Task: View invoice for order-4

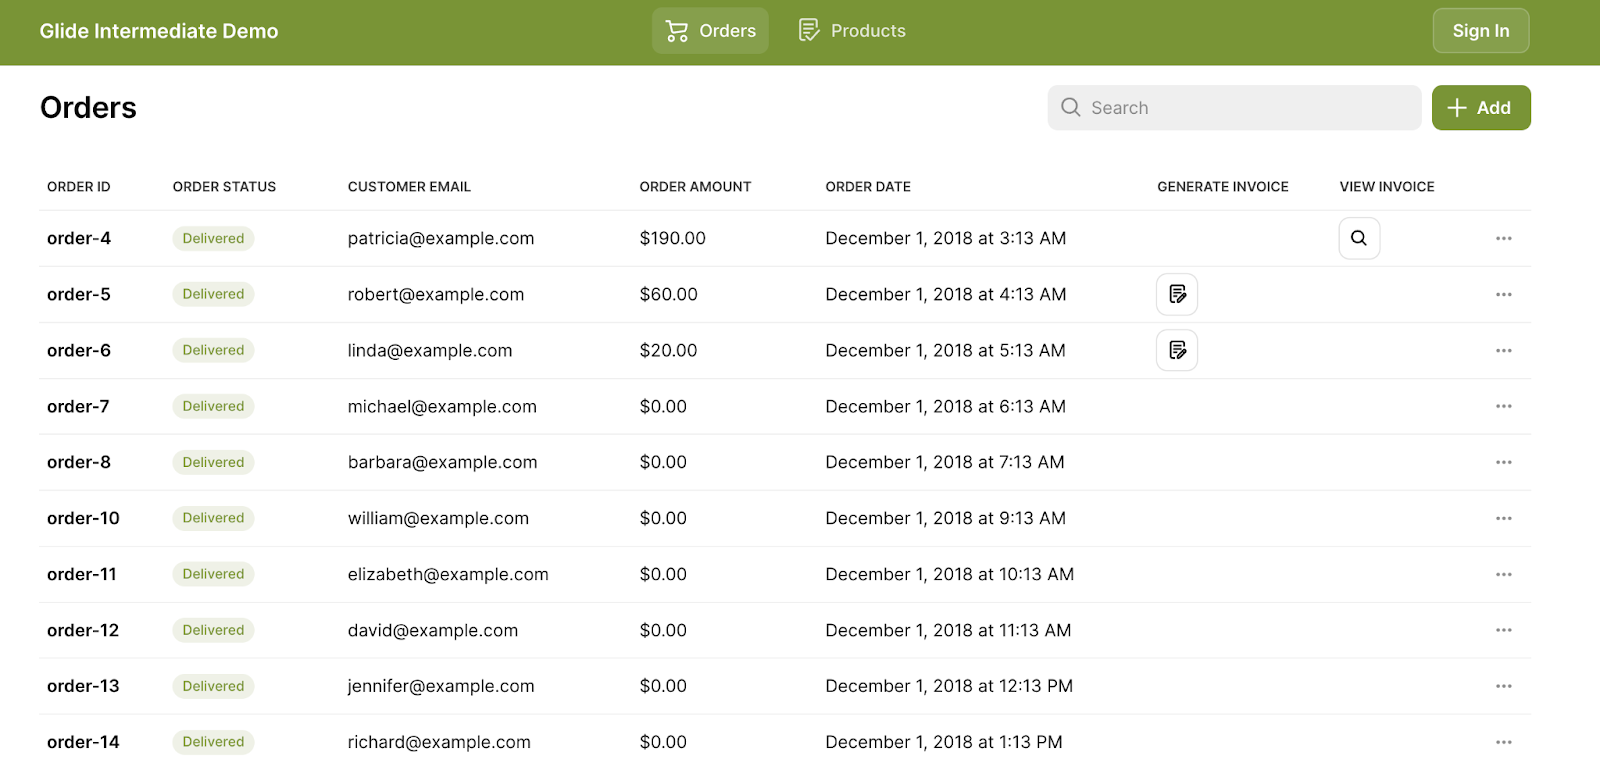Action: (x=1359, y=238)
